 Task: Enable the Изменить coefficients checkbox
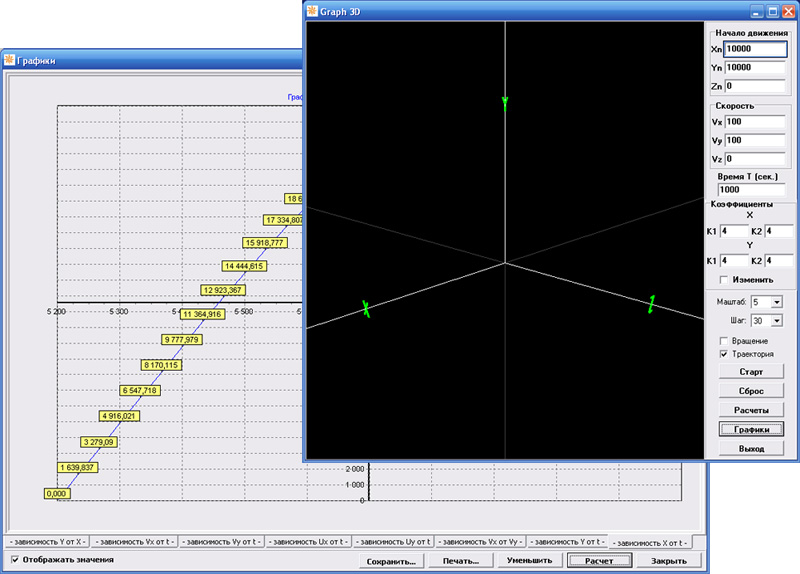point(723,281)
